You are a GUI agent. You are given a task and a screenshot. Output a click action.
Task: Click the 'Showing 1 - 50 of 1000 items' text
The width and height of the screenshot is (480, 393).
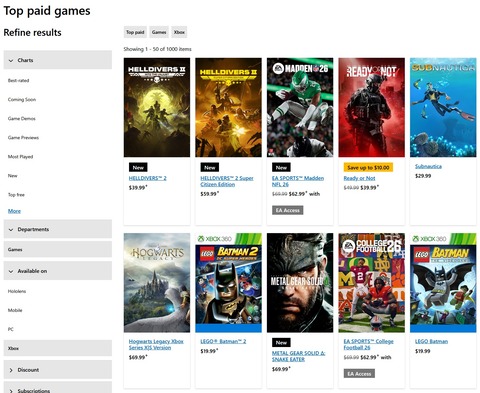[x=157, y=49]
